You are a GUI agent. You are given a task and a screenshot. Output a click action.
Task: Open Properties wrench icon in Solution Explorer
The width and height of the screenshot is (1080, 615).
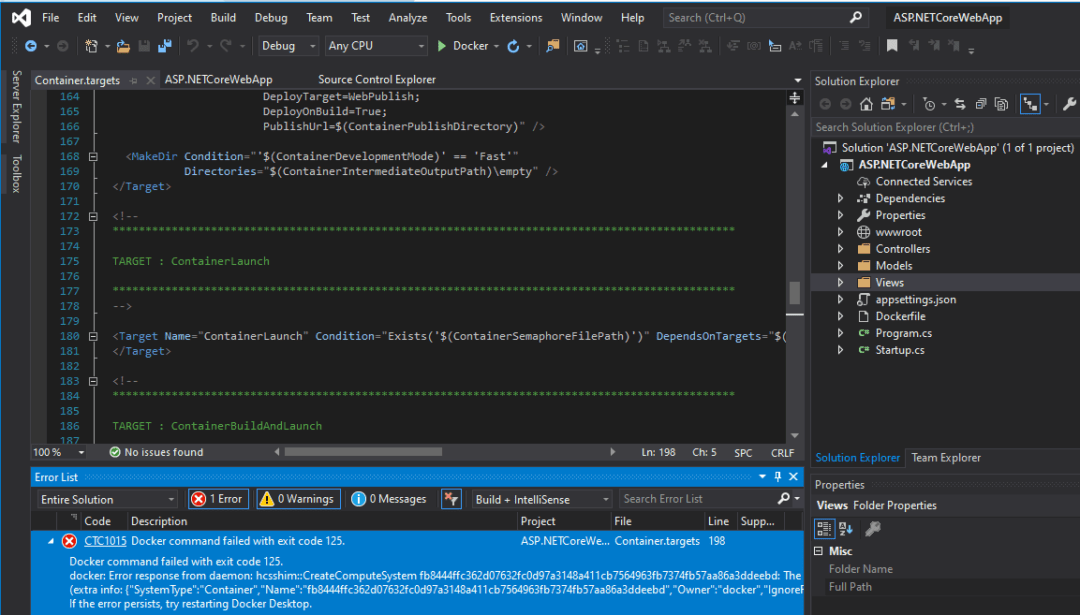[1068, 104]
